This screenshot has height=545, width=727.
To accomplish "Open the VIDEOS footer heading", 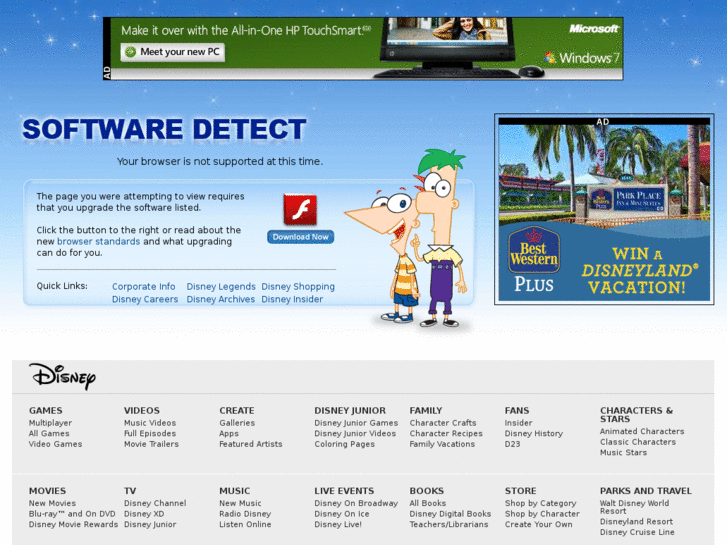I will point(141,410).
